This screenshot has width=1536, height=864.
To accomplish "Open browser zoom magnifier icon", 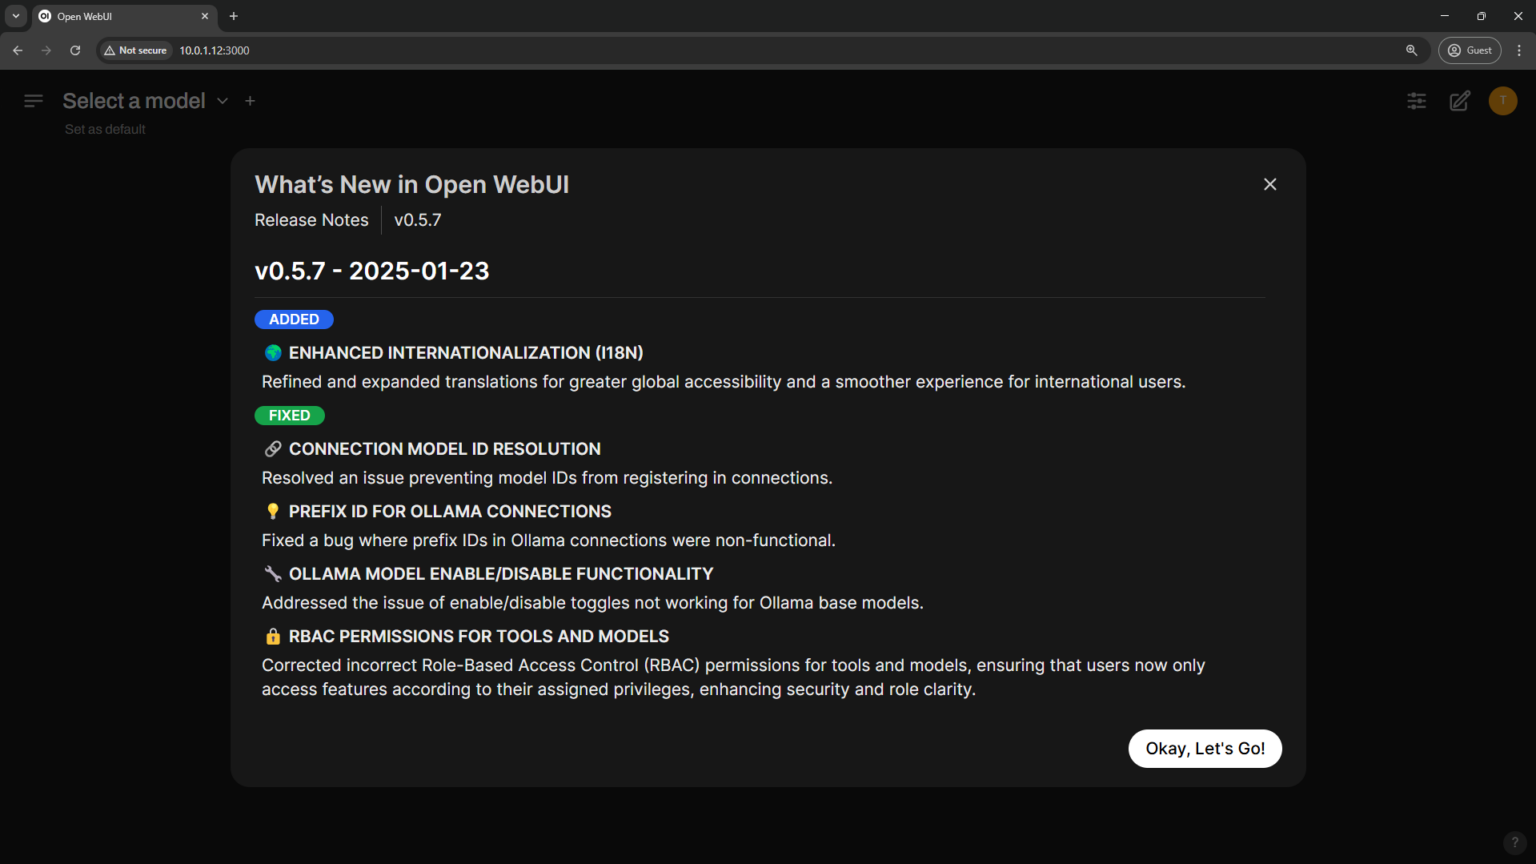I will [1411, 50].
